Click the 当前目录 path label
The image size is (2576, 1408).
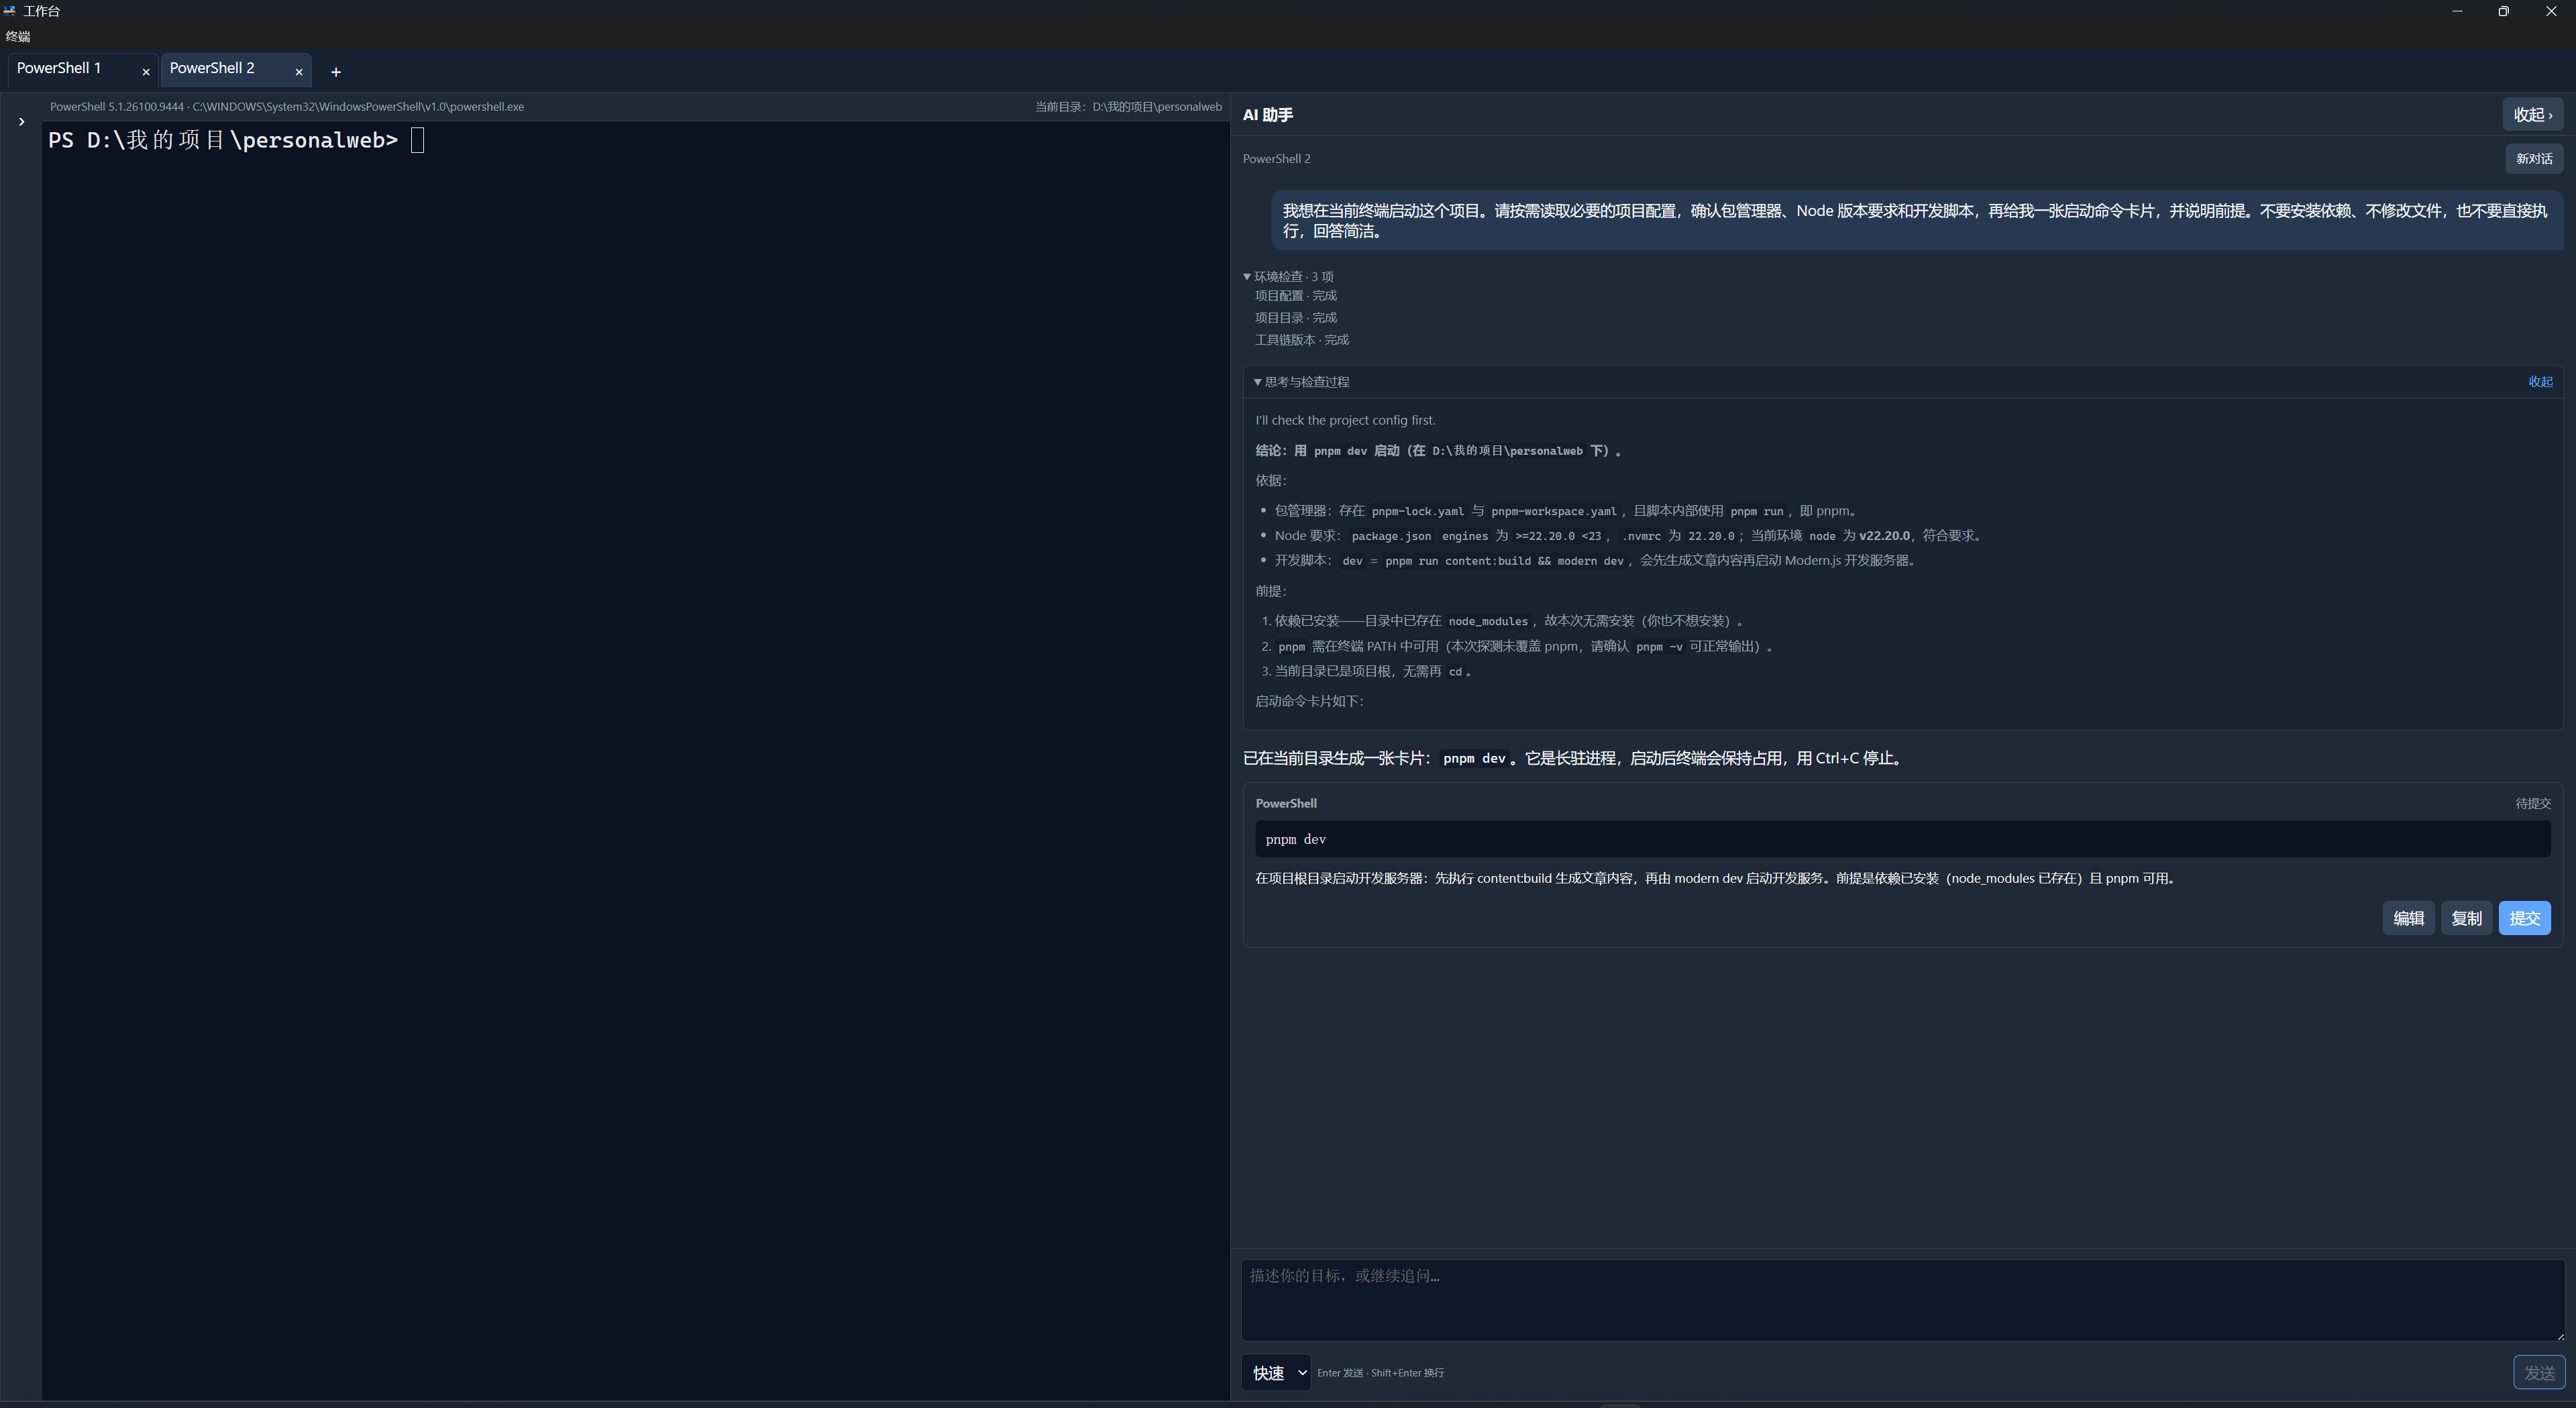(1128, 107)
